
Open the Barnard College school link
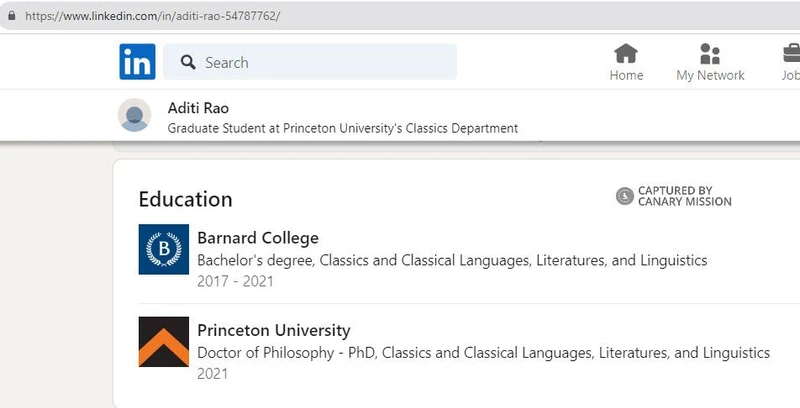[258, 238]
